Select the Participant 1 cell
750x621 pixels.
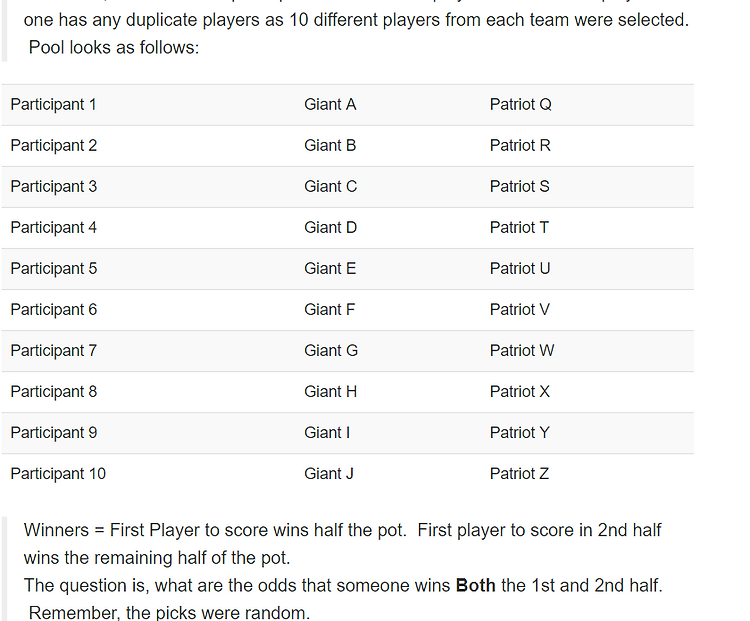point(148,105)
